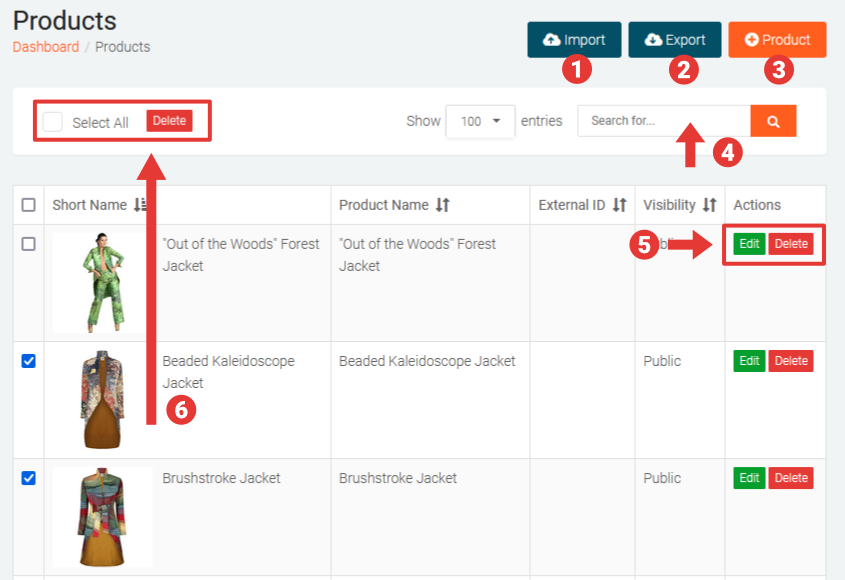The width and height of the screenshot is (845, 580).
Task: Delete the Brushstroke Jacket product
Action: (791, 478)
